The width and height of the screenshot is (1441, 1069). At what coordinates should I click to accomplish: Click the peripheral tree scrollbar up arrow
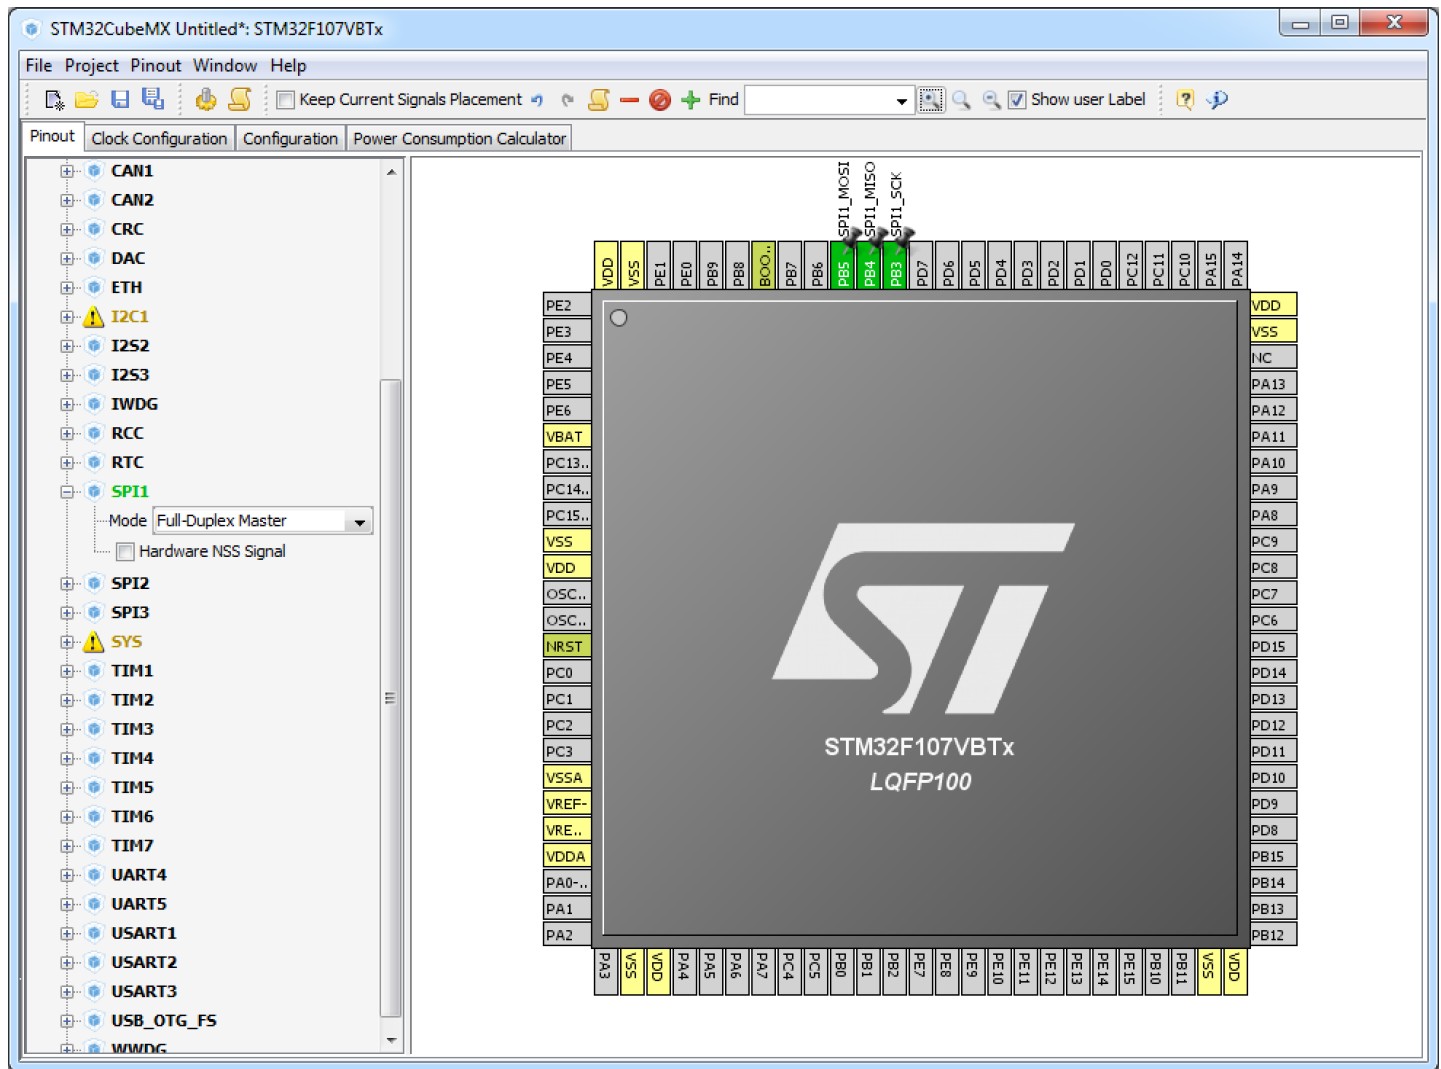[391, 172]
